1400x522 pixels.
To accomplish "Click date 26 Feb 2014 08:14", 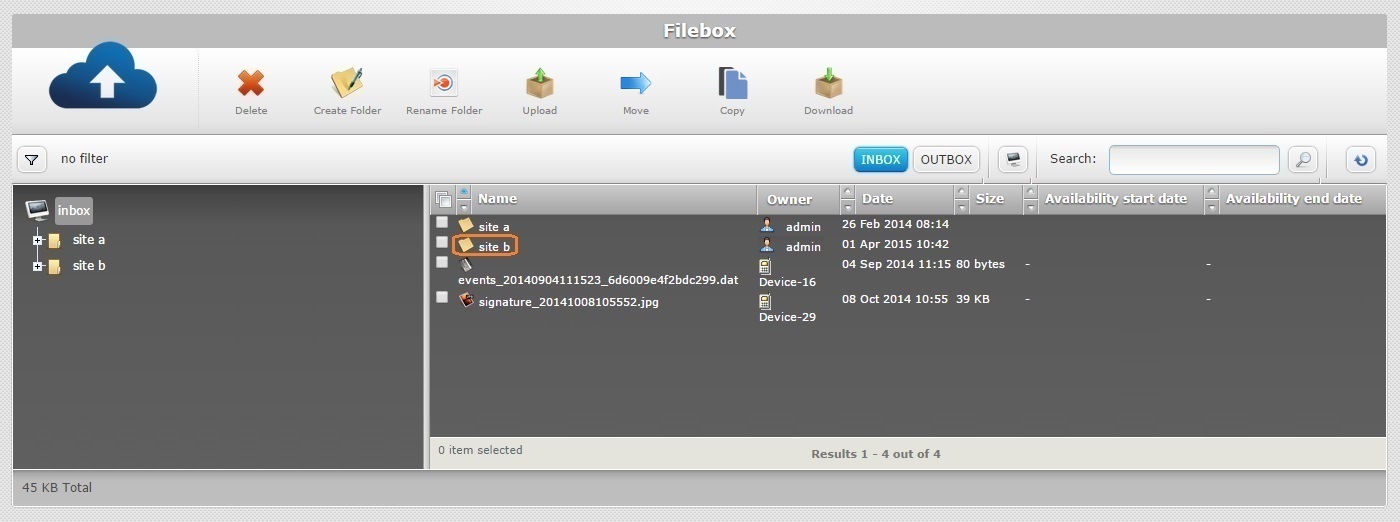I will click(x=895, y=224).
